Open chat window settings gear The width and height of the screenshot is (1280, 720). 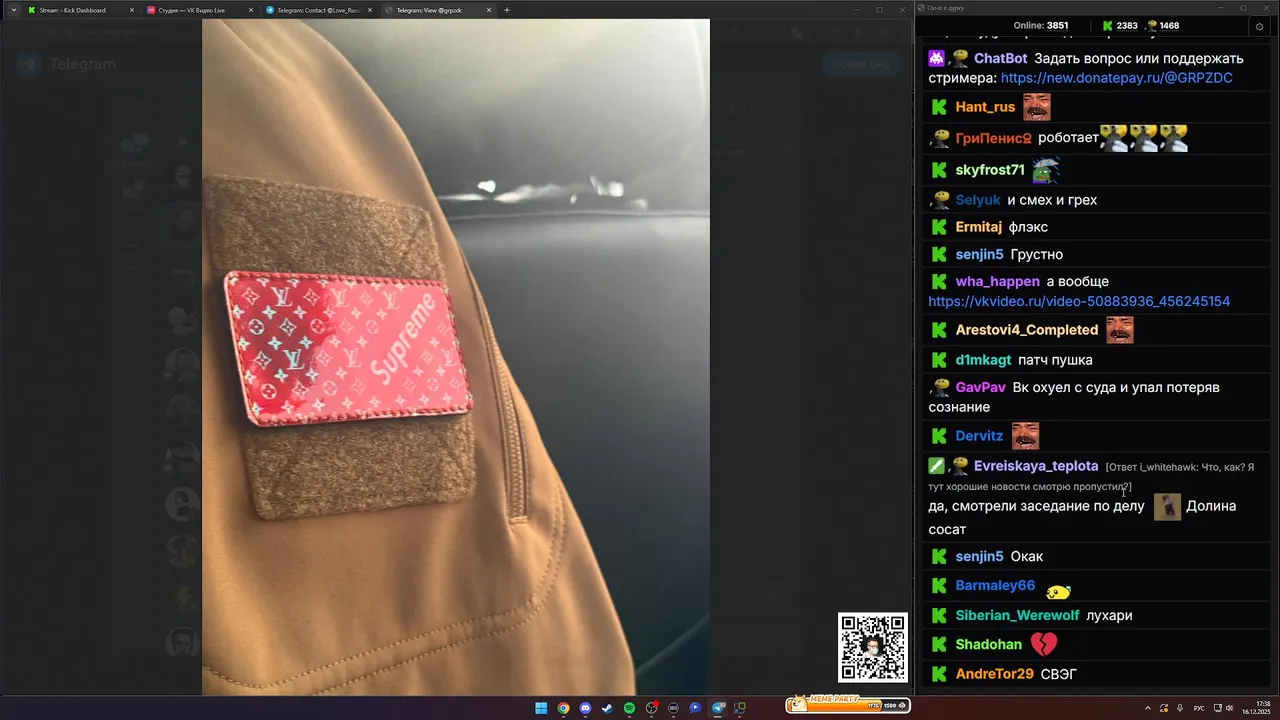1259,26
